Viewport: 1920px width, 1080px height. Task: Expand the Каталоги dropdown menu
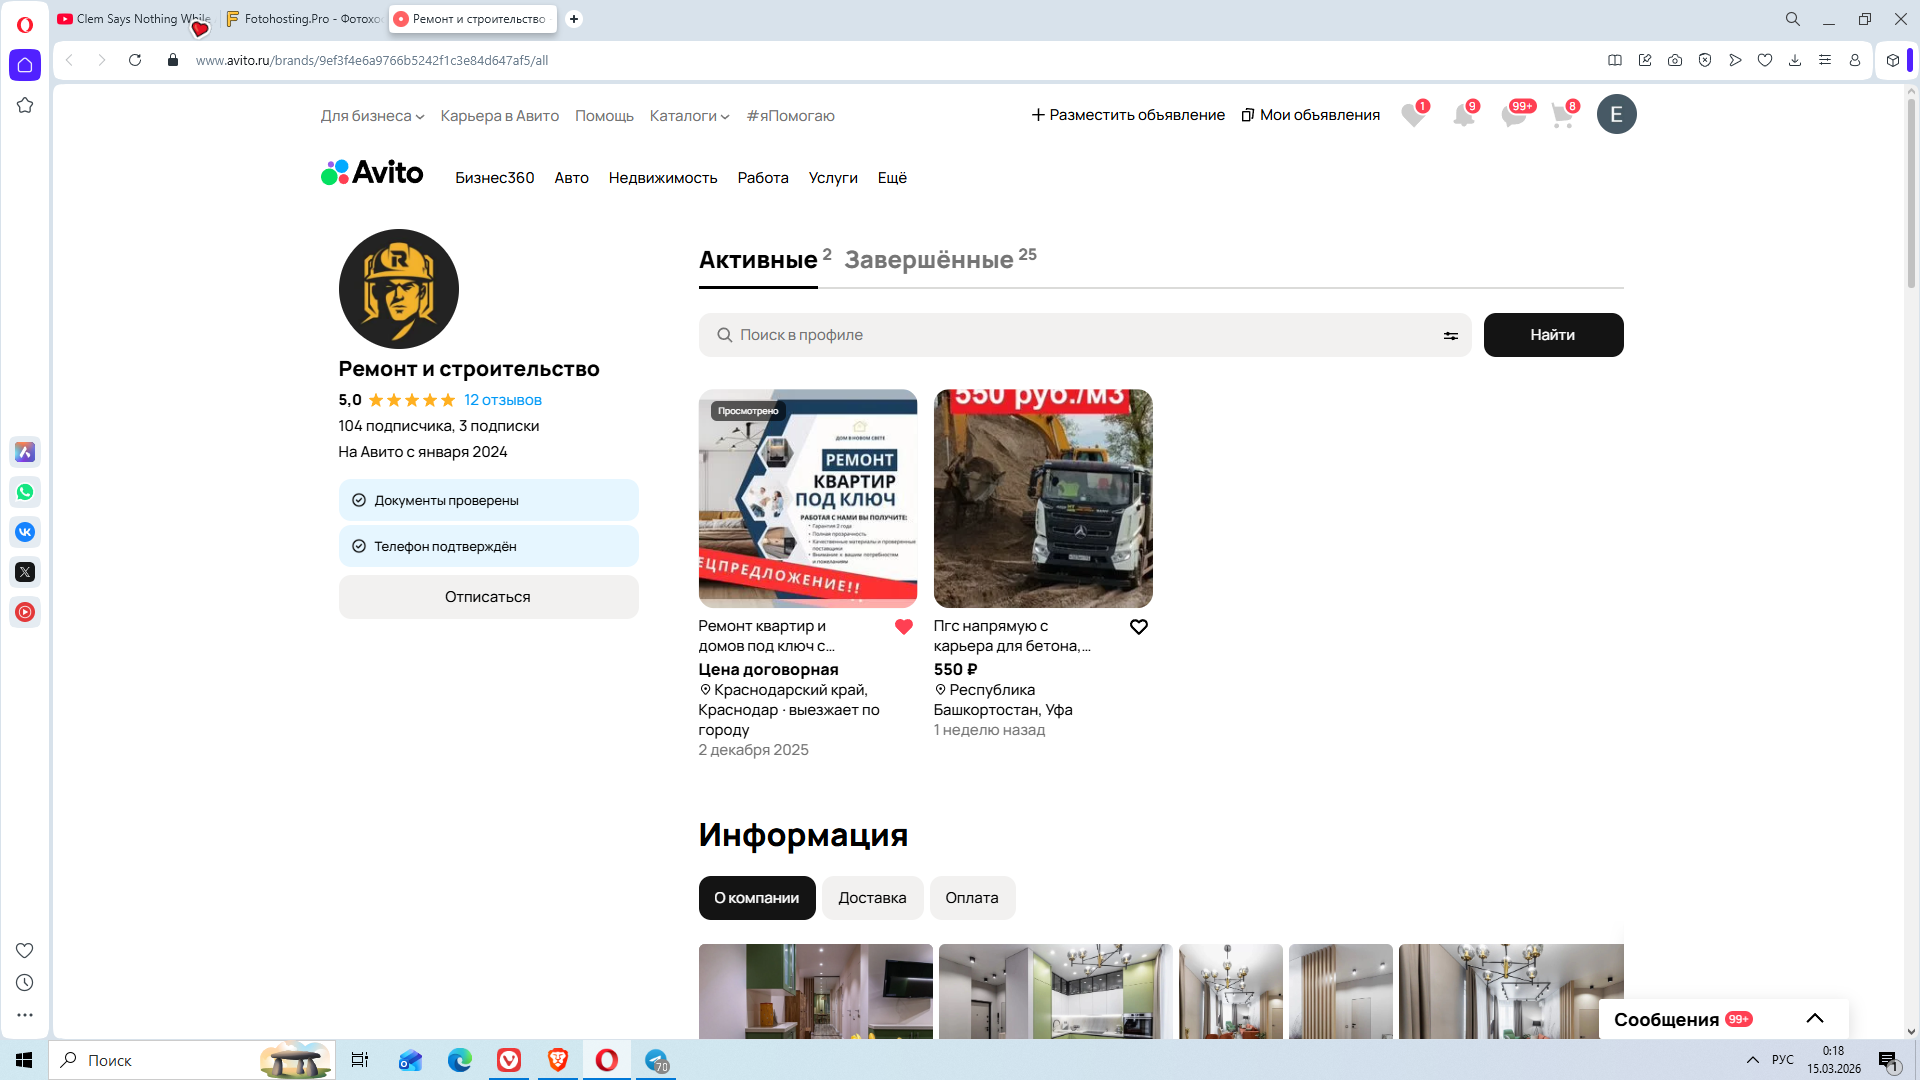tap(689, 116)
